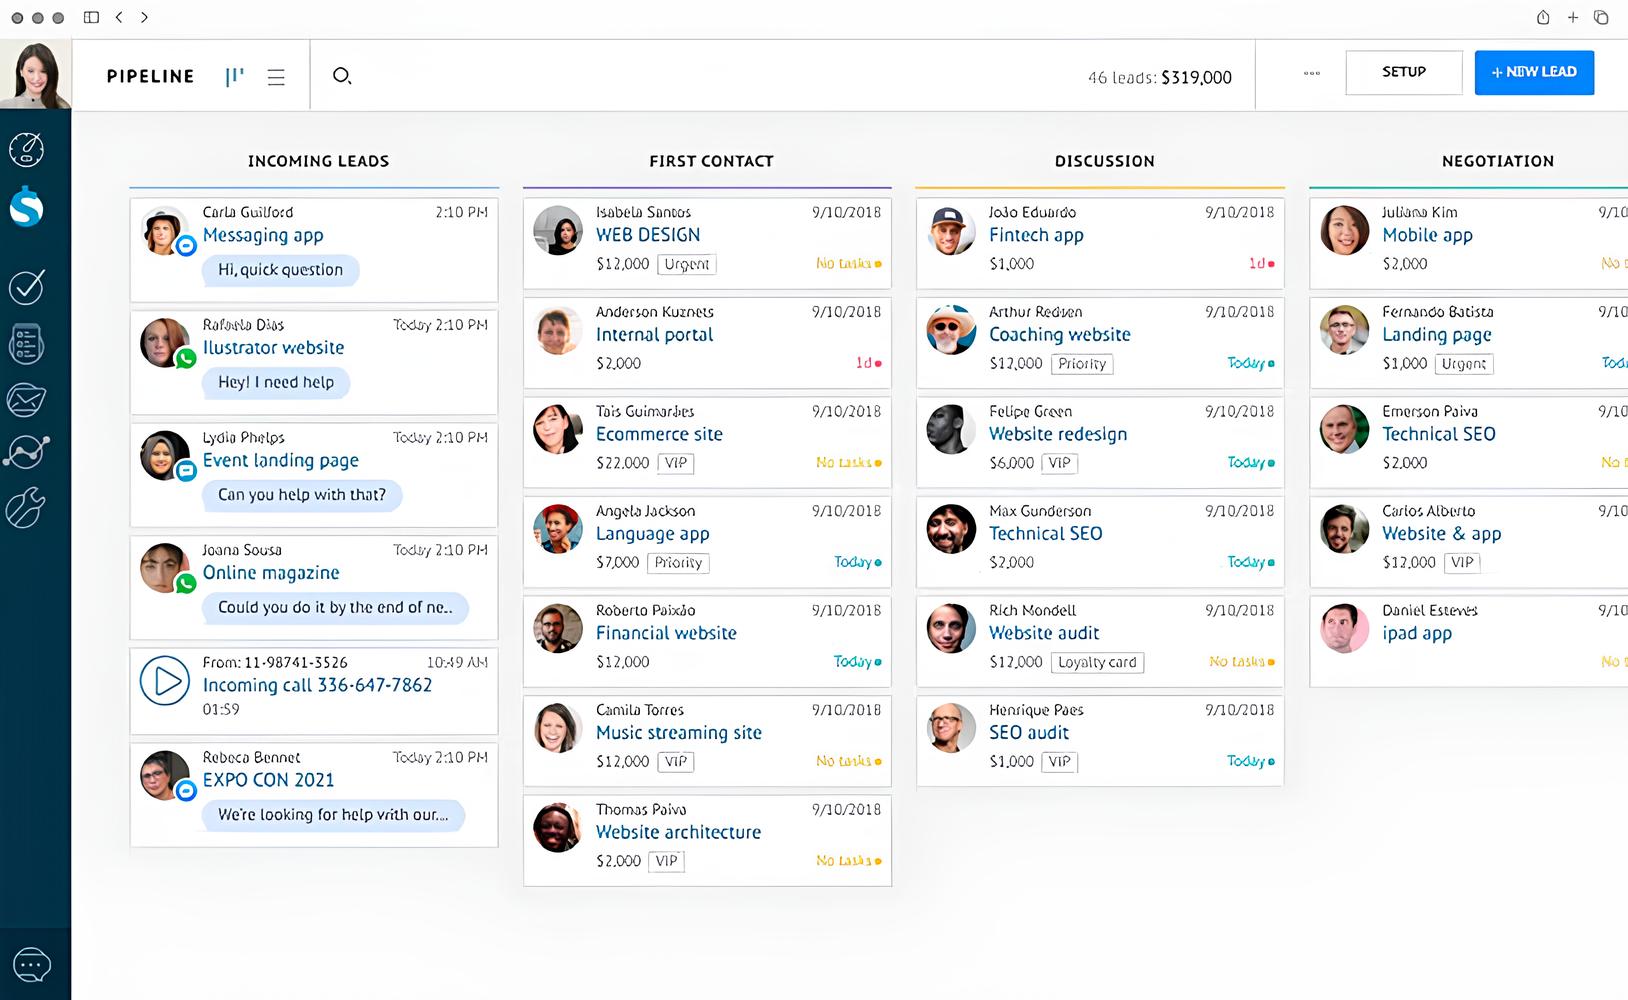This screenshot has height=1000, width=1628.
Task: Open the tasks checkmark icon in sidebar
Action: [26, 287]
